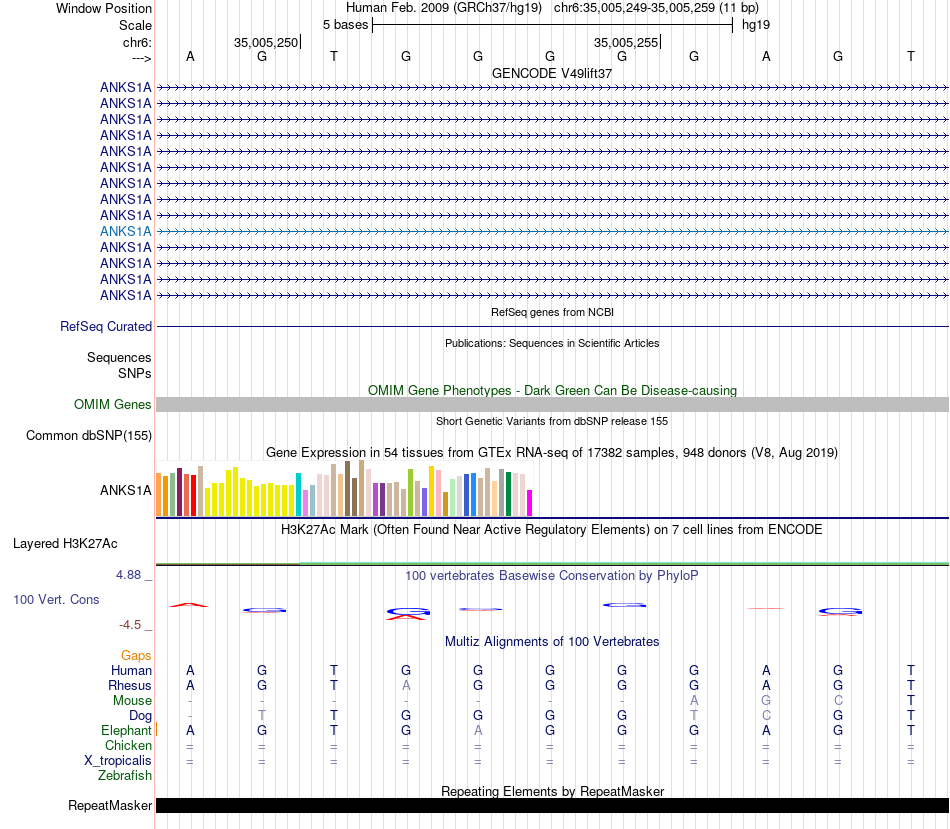Open the GENCODE V49lift37 track title
This screenshot has width=950, height=829.
click(552, 73)
